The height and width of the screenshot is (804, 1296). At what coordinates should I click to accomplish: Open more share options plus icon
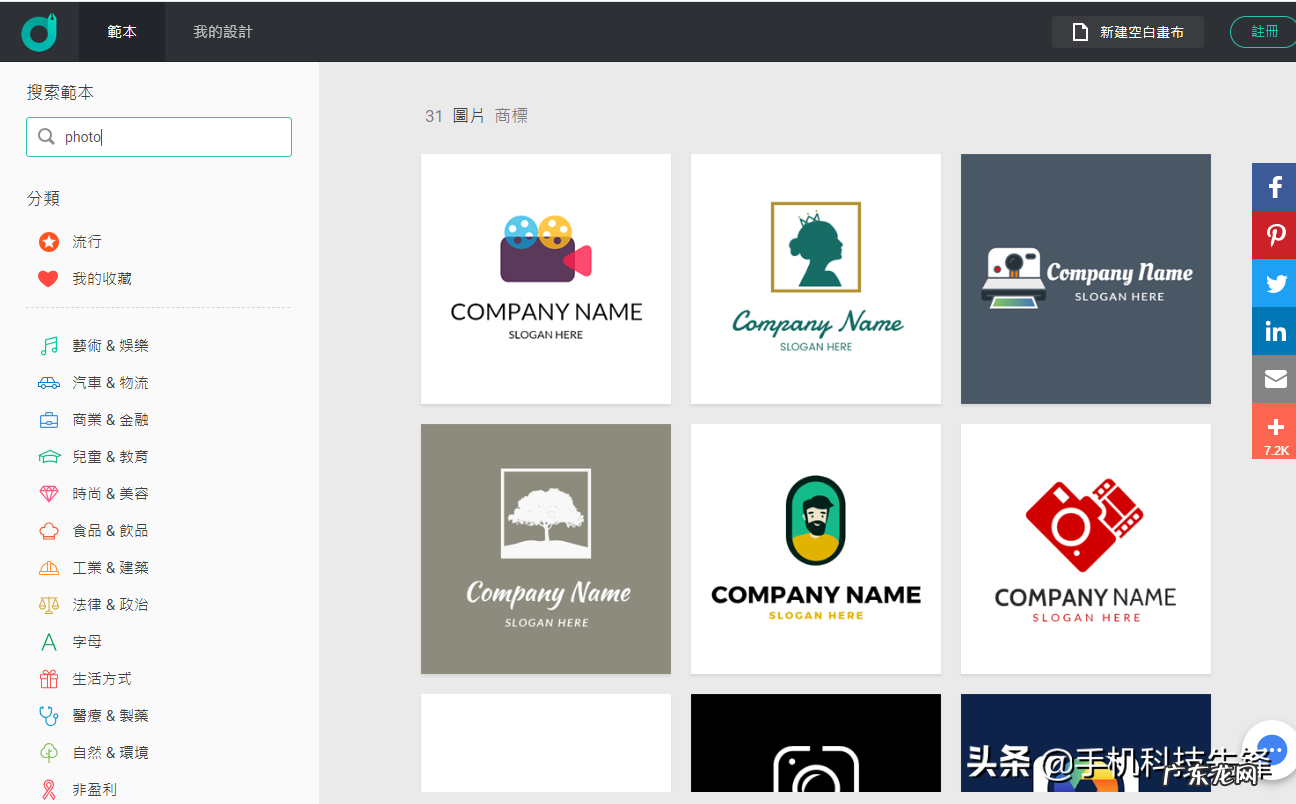coord(1274,430)
